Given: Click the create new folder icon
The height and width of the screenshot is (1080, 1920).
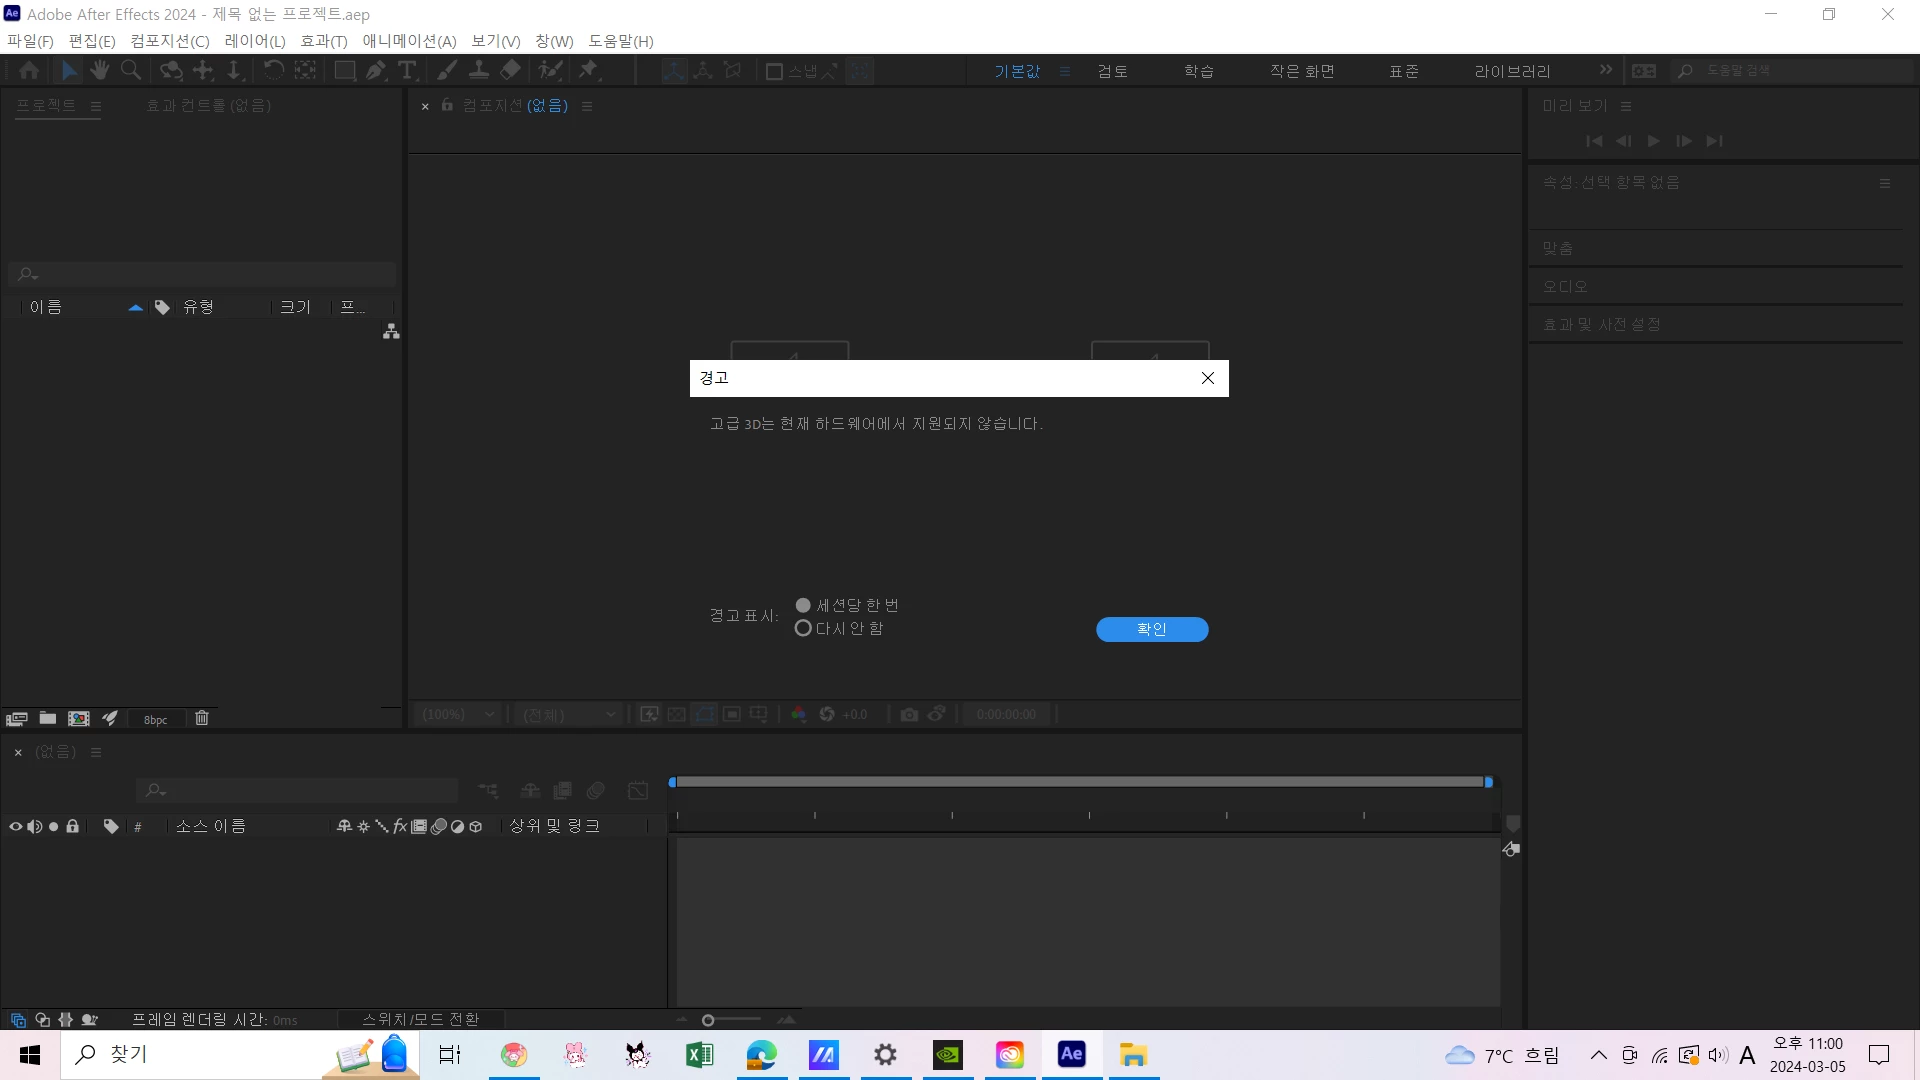Looking at the screenshot, I should (x=47, y=718).
